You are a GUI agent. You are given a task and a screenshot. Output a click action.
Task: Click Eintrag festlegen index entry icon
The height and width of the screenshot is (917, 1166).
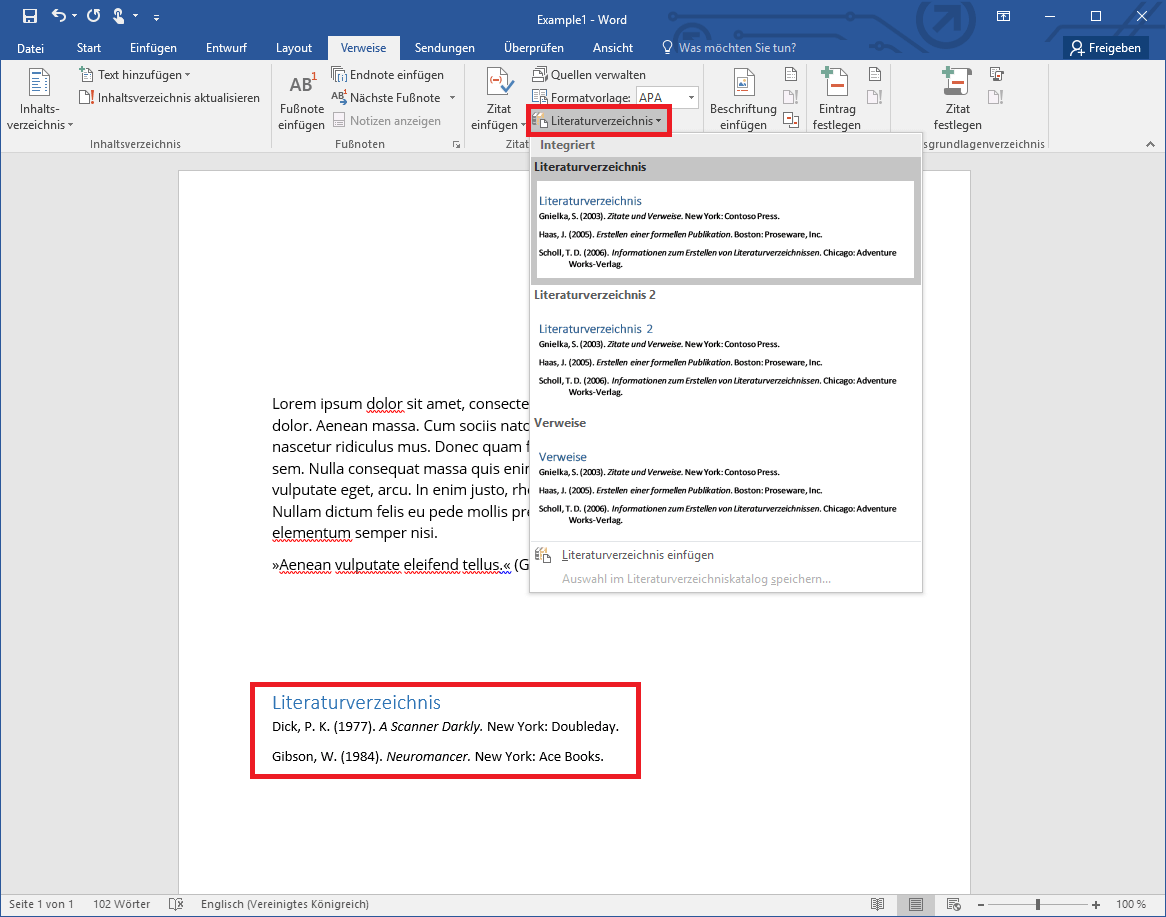click(x=837, y=100)
